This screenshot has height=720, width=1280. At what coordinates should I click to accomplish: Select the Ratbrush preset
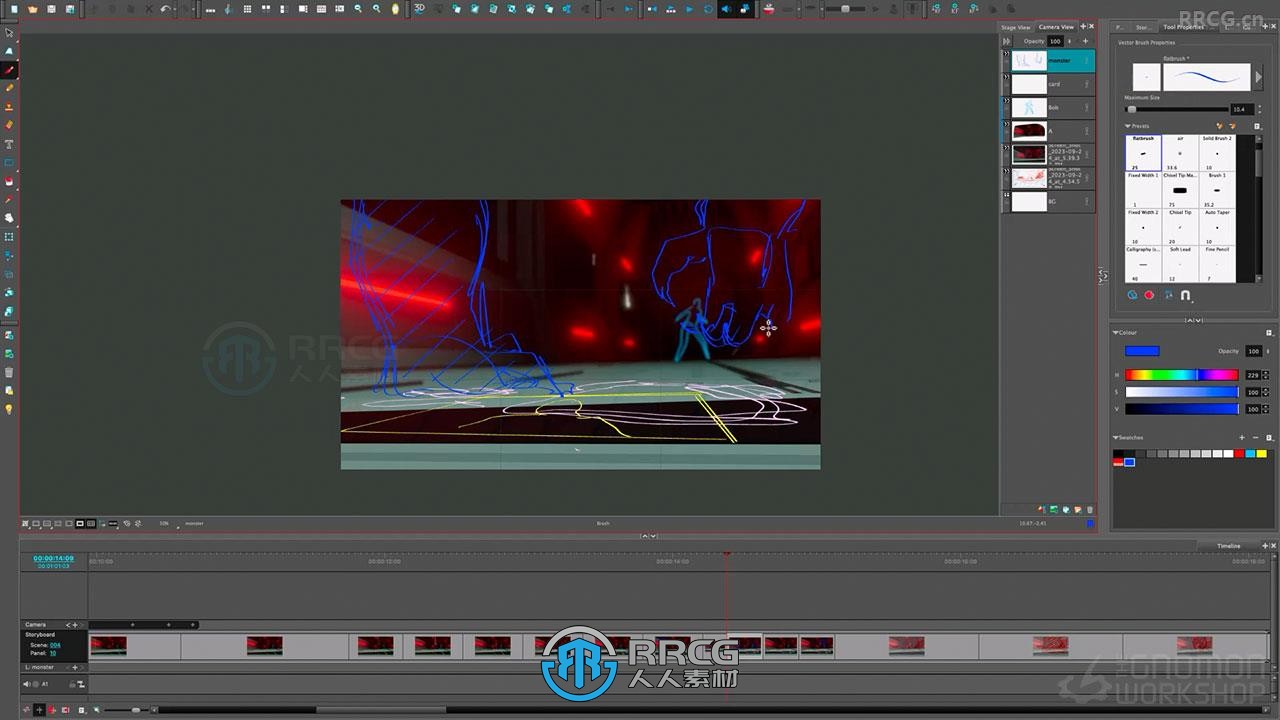click(1143, 153)
